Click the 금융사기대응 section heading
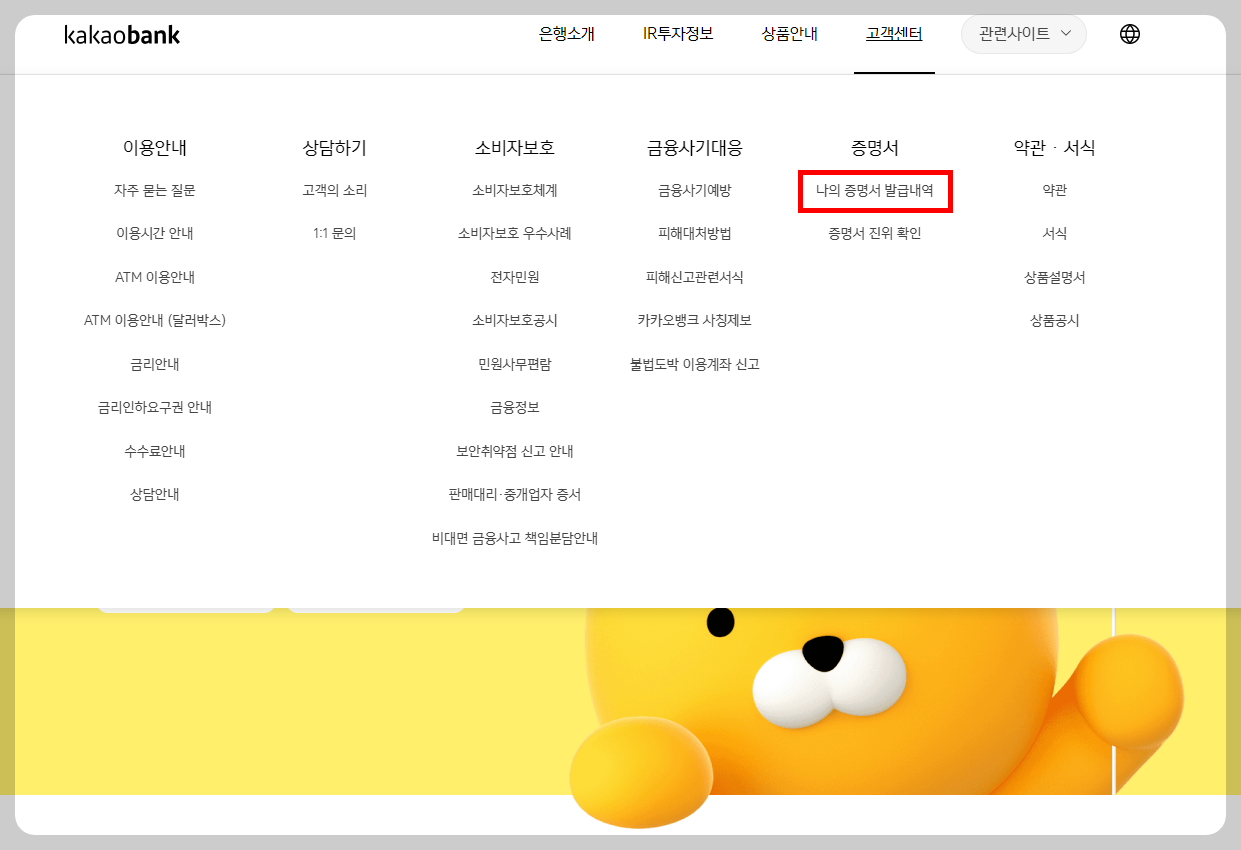The height and width of the screenshot is (850, 1241). (x=695, y=148)
